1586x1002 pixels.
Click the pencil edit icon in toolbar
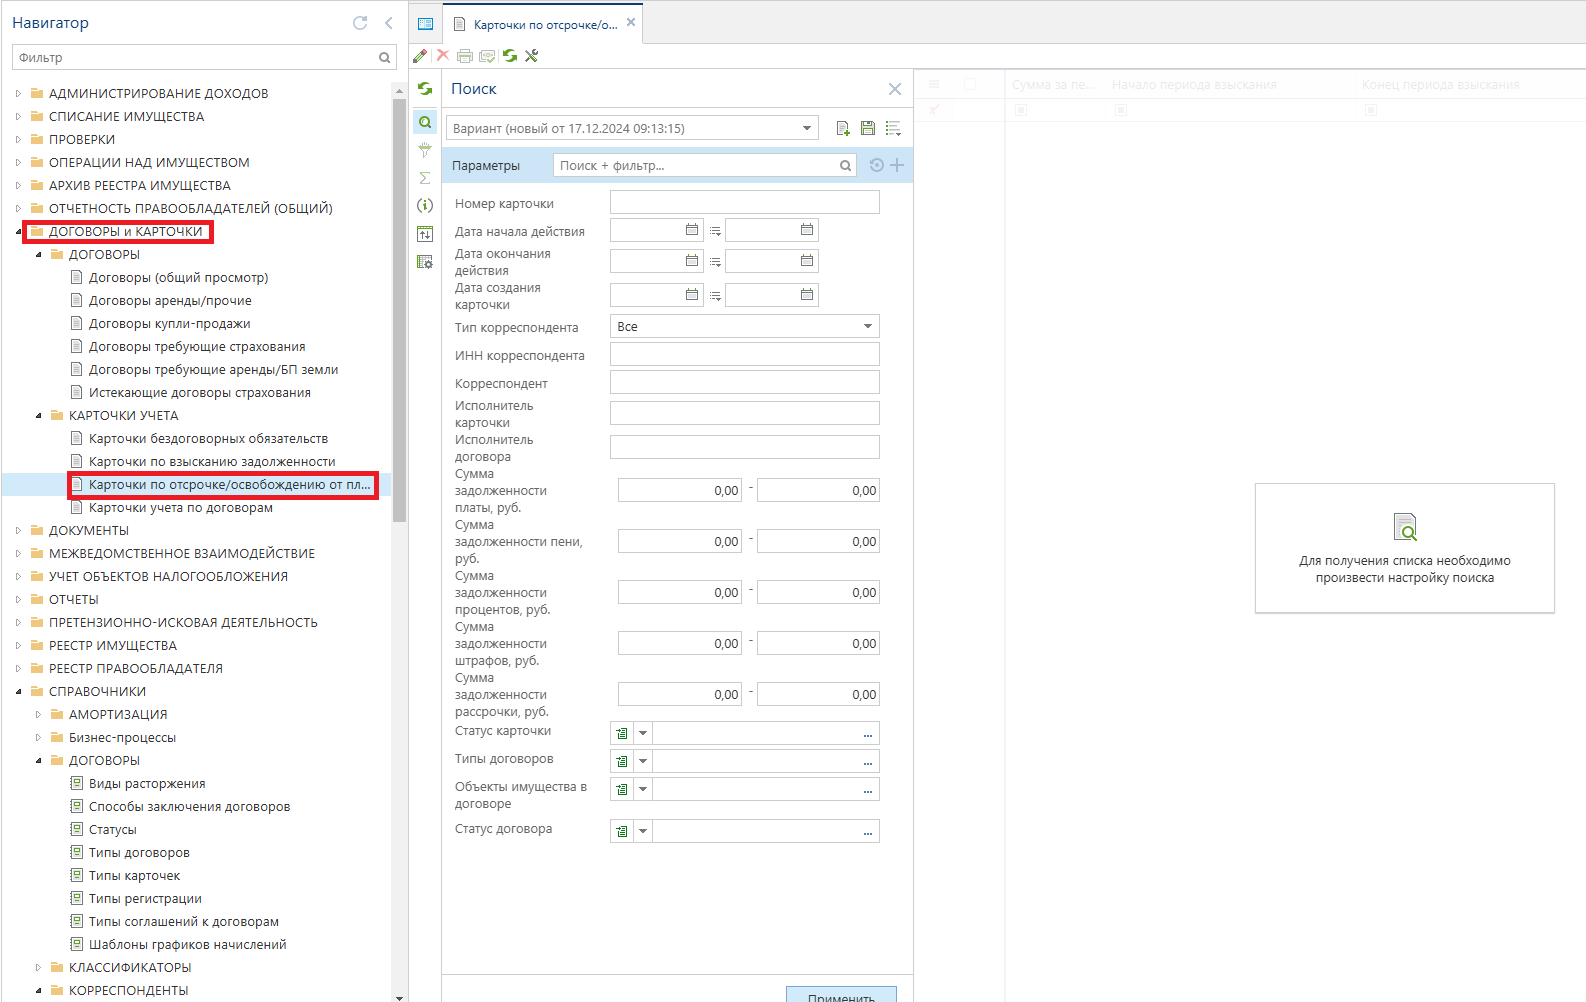coord(420,56)
